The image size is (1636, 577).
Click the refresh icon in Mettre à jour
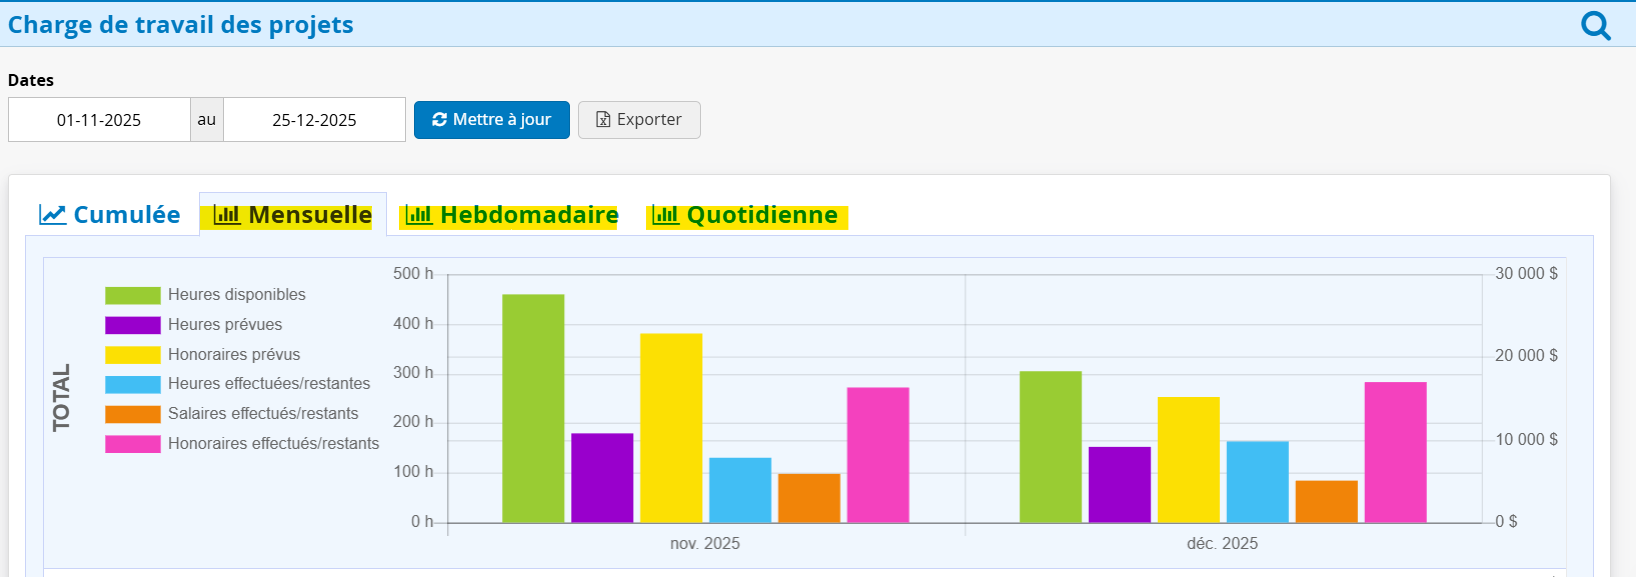tap(439, 120)
